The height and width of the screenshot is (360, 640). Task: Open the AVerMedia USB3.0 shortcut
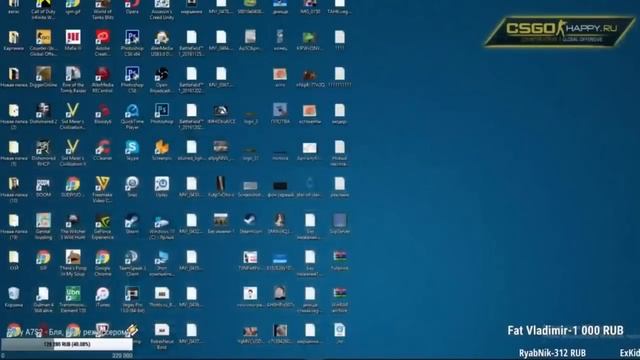162,42
